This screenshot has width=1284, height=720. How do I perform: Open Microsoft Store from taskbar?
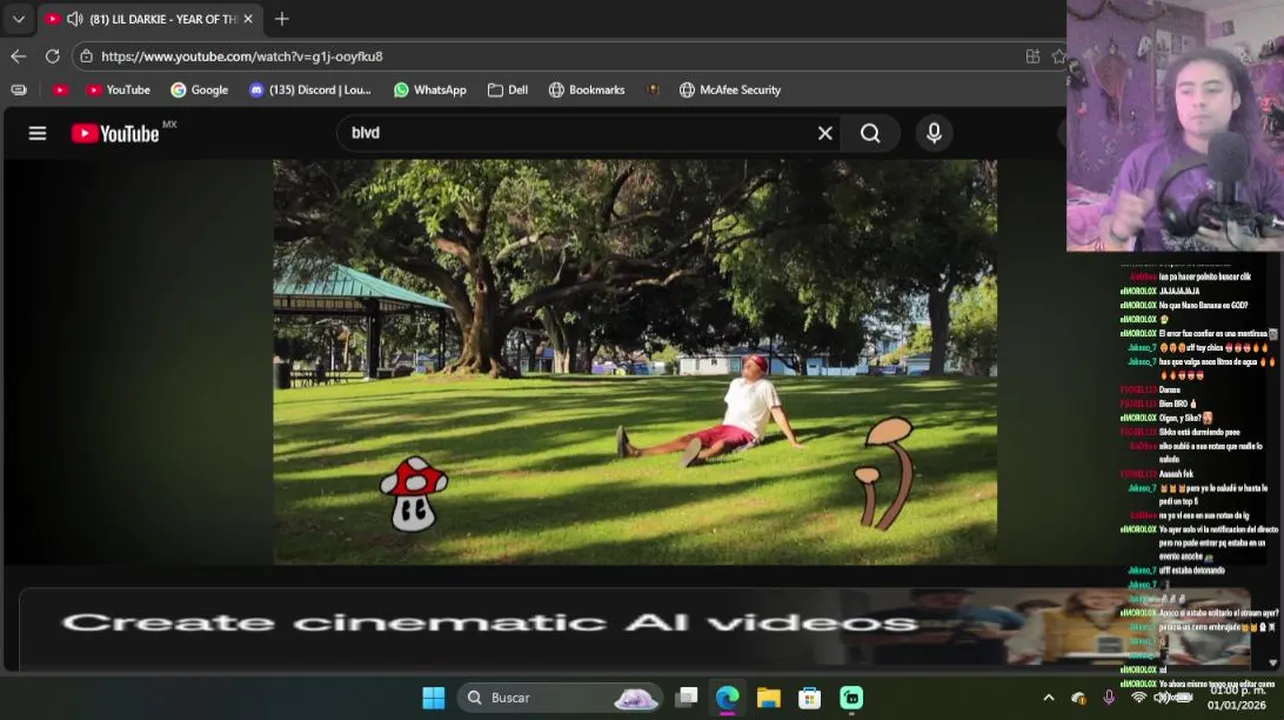[x=810, y=697]
